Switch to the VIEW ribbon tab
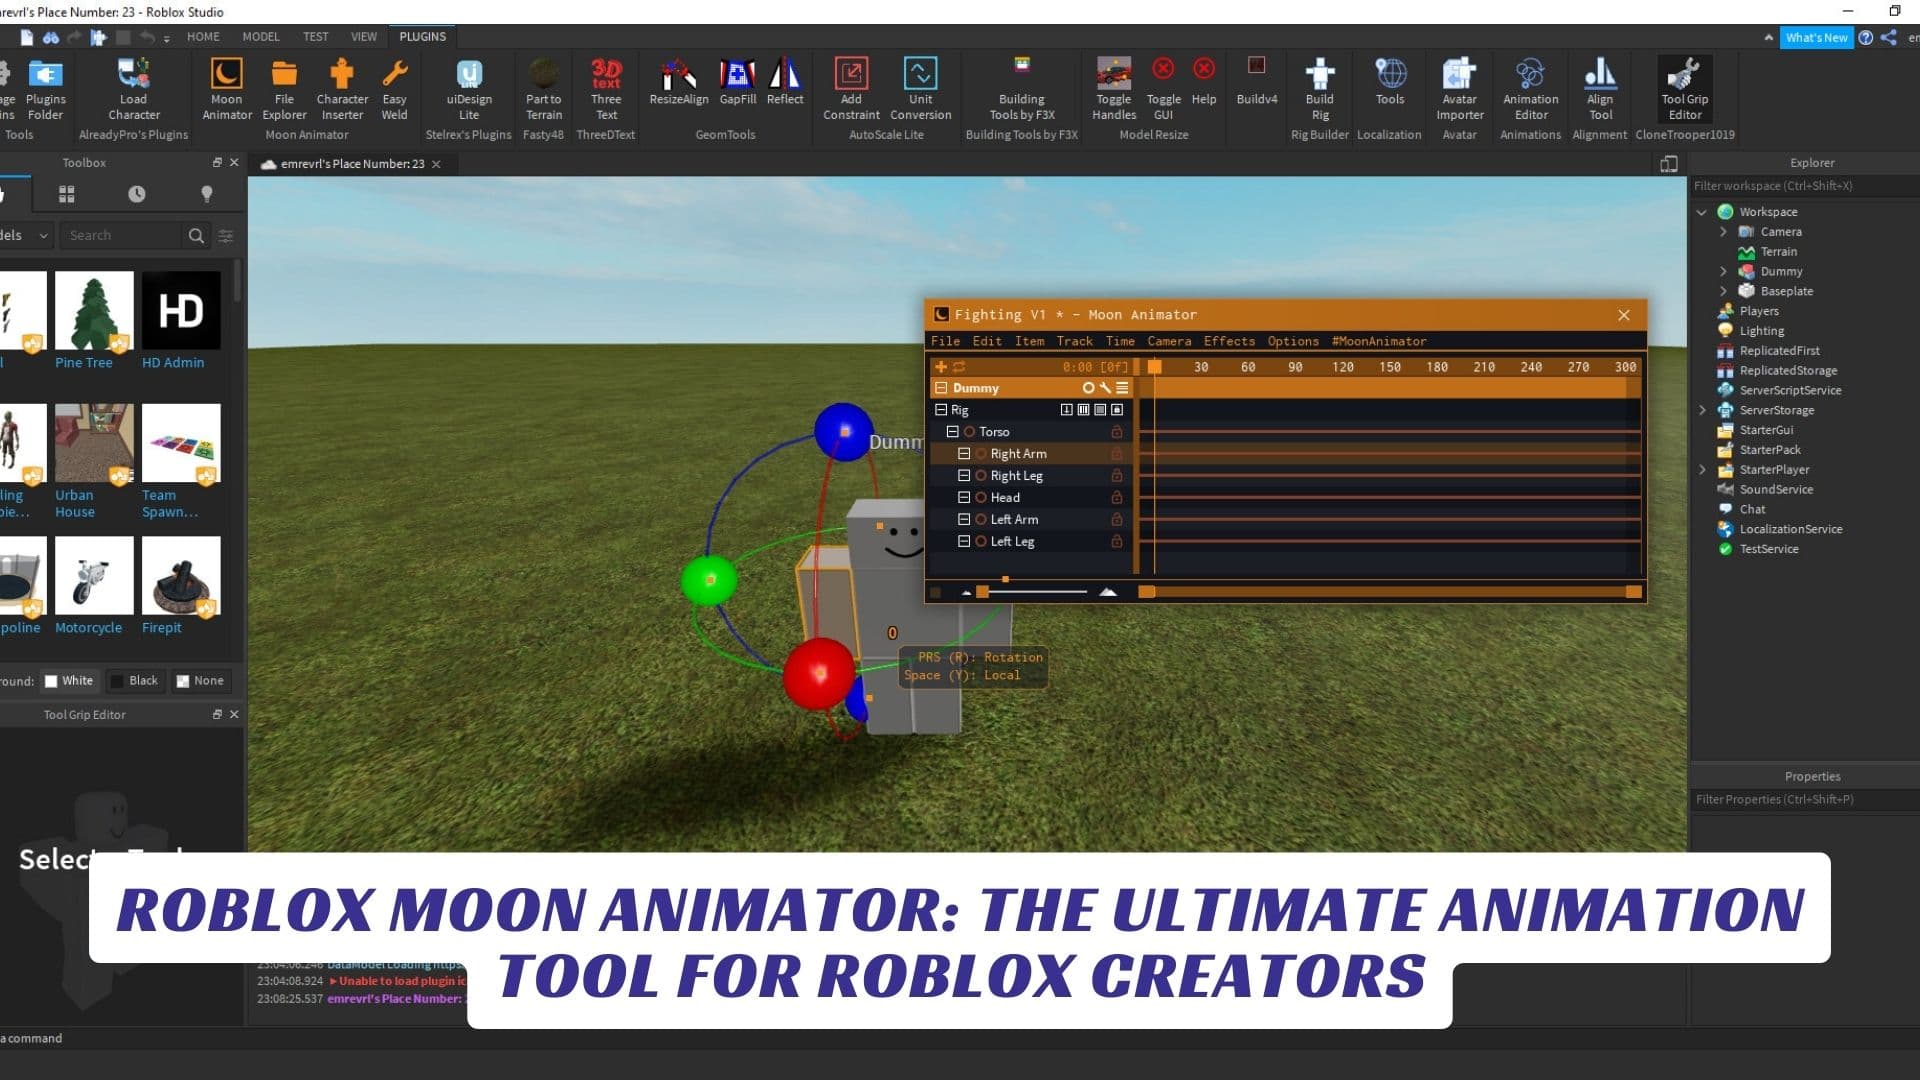Image resolution: width=1920 pixels, height=1080 pixels. tap(363, 37)
